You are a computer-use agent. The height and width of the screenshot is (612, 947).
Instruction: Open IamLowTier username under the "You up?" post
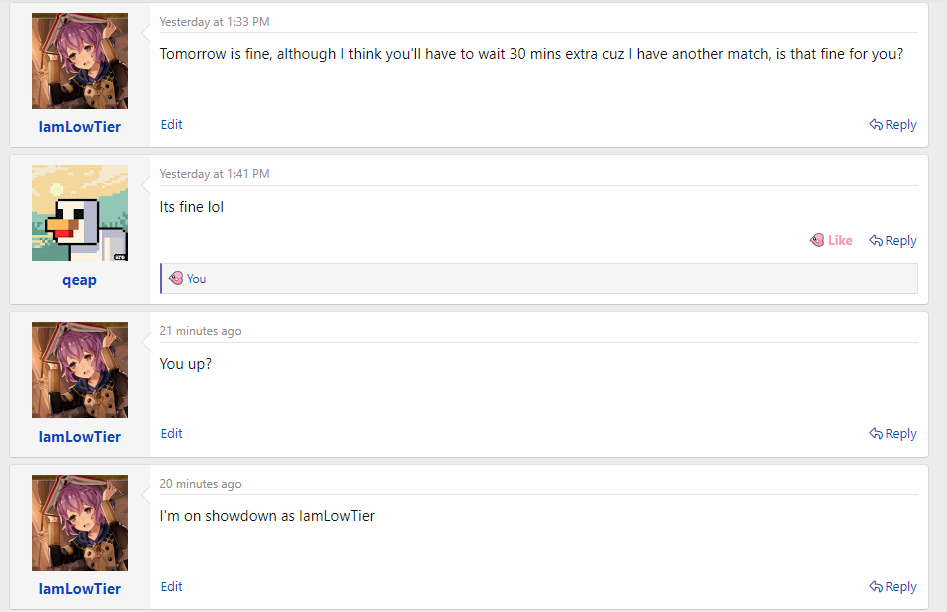[x=80, y=437]
